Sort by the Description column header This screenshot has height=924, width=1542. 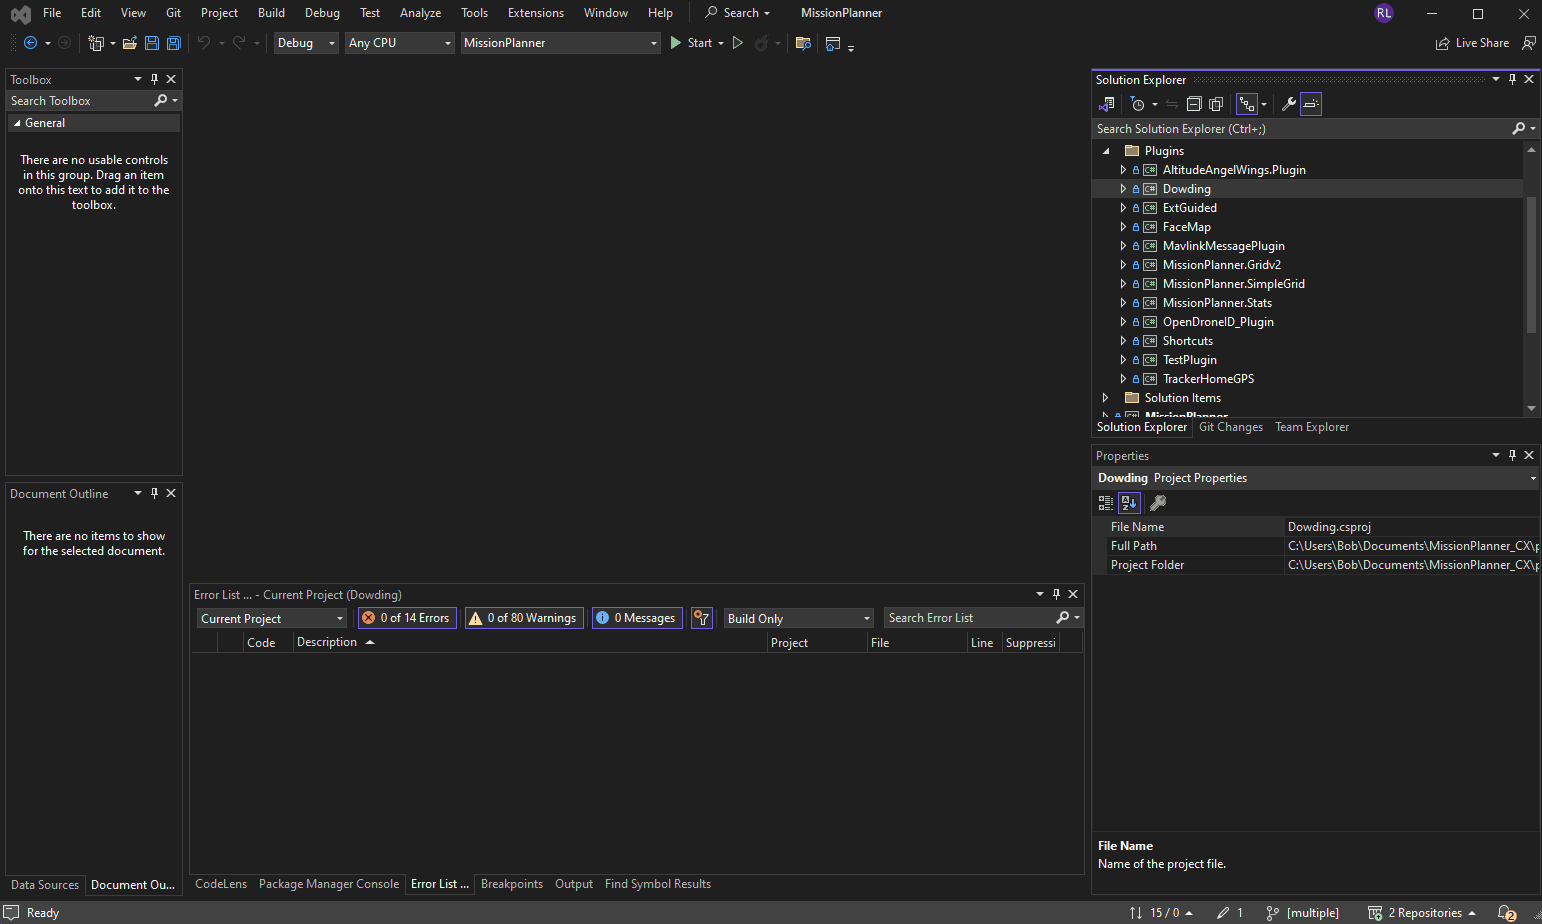pyautogui.click(x=530, y=643)
